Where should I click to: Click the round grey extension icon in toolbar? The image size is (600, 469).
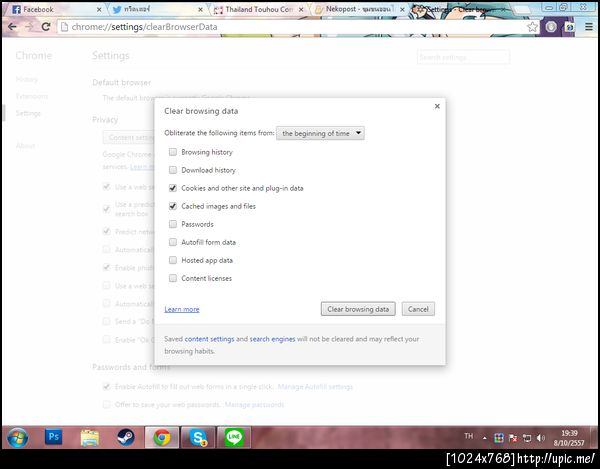[551, 27]
